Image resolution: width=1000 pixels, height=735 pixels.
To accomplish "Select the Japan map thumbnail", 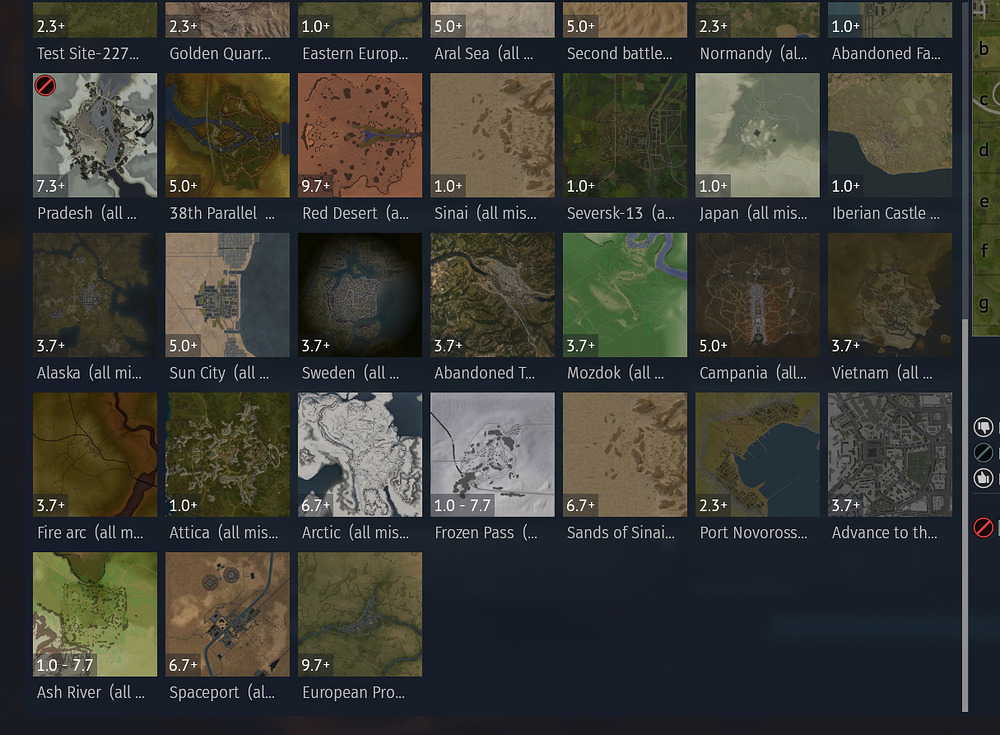I will point(757,135).
